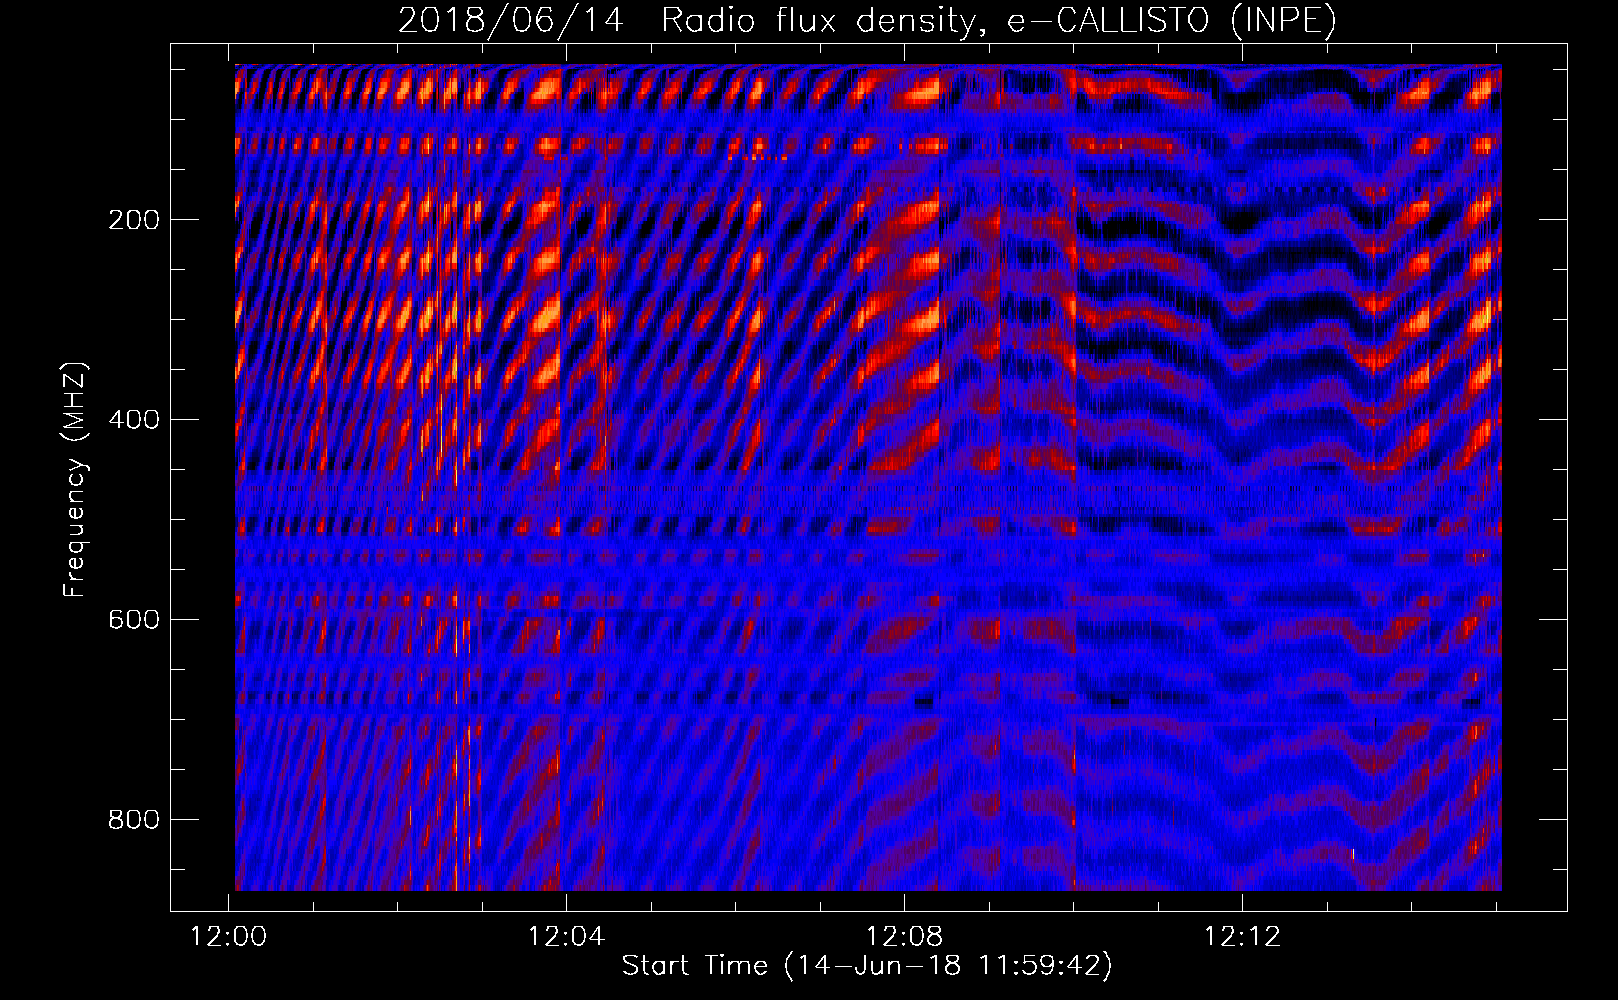This screenshot has width=1618, height=1000.
Task: Click the plot title '2018/06/14 Radio flux density, e-CALLISTO (INPE)'
Action: point(867,21)
